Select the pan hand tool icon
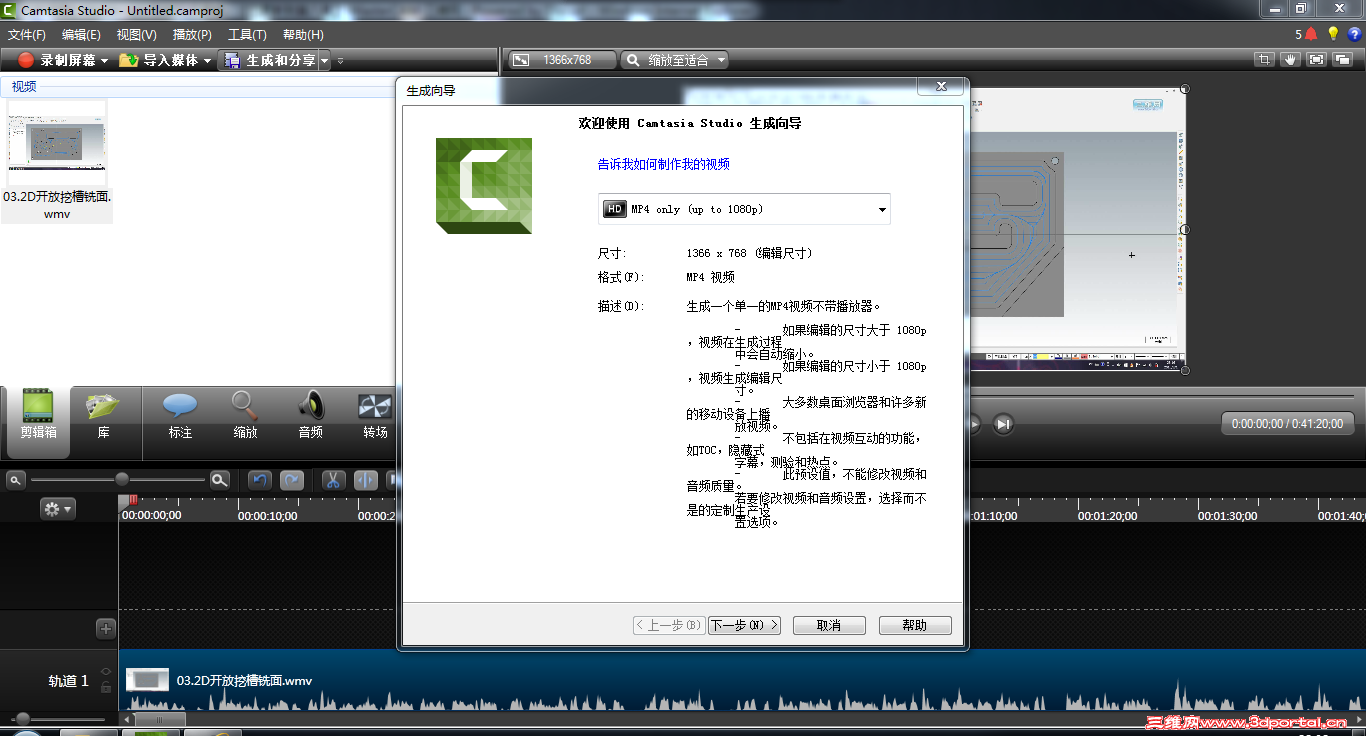The height and width of the screenshot is (736, 1366). tap(1289, 59)
